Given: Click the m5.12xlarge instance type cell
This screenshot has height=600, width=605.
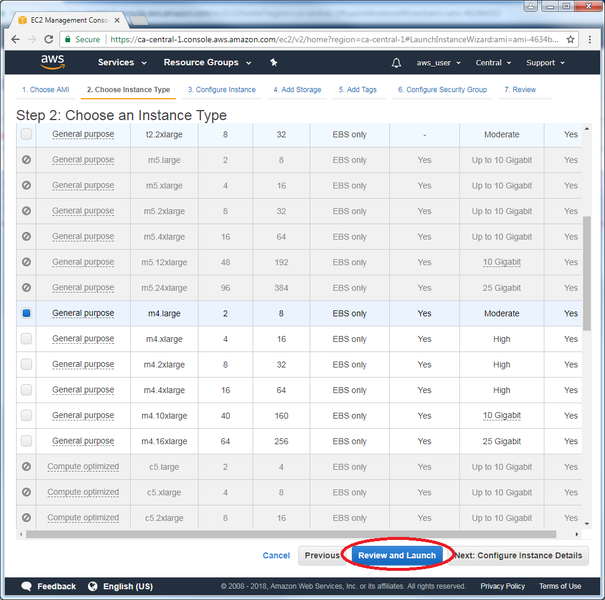Looking at the screenshot, I should click(164, 262).
